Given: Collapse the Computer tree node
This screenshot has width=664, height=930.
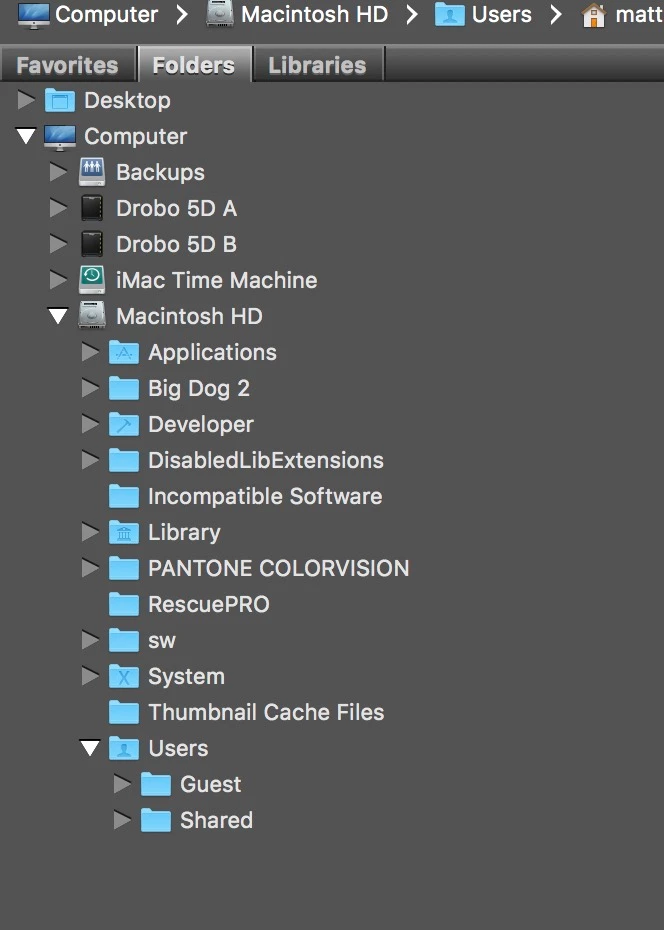Looking at the screenshot, I should point(26,136).
